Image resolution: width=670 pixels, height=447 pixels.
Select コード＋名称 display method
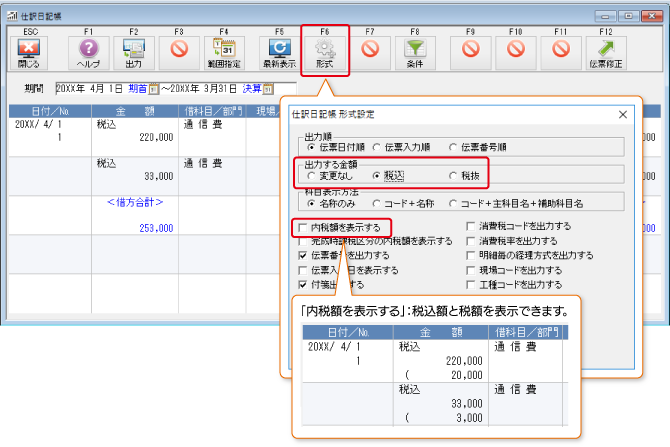[x=374, y=203]
